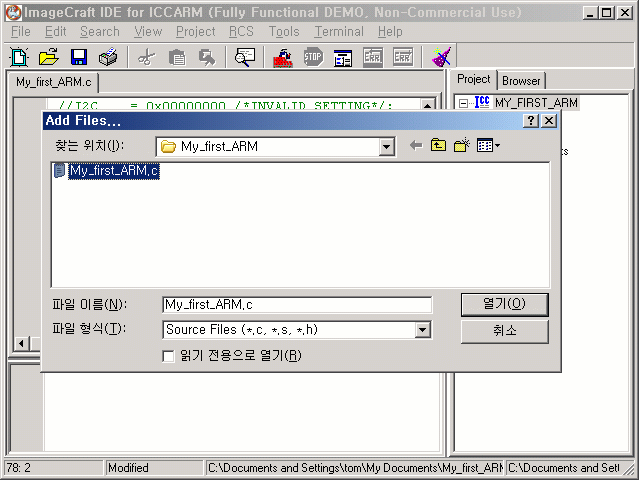This screenshot has height=480, width=639.
Task: Switch to the Browser tab
Action: 521,81
